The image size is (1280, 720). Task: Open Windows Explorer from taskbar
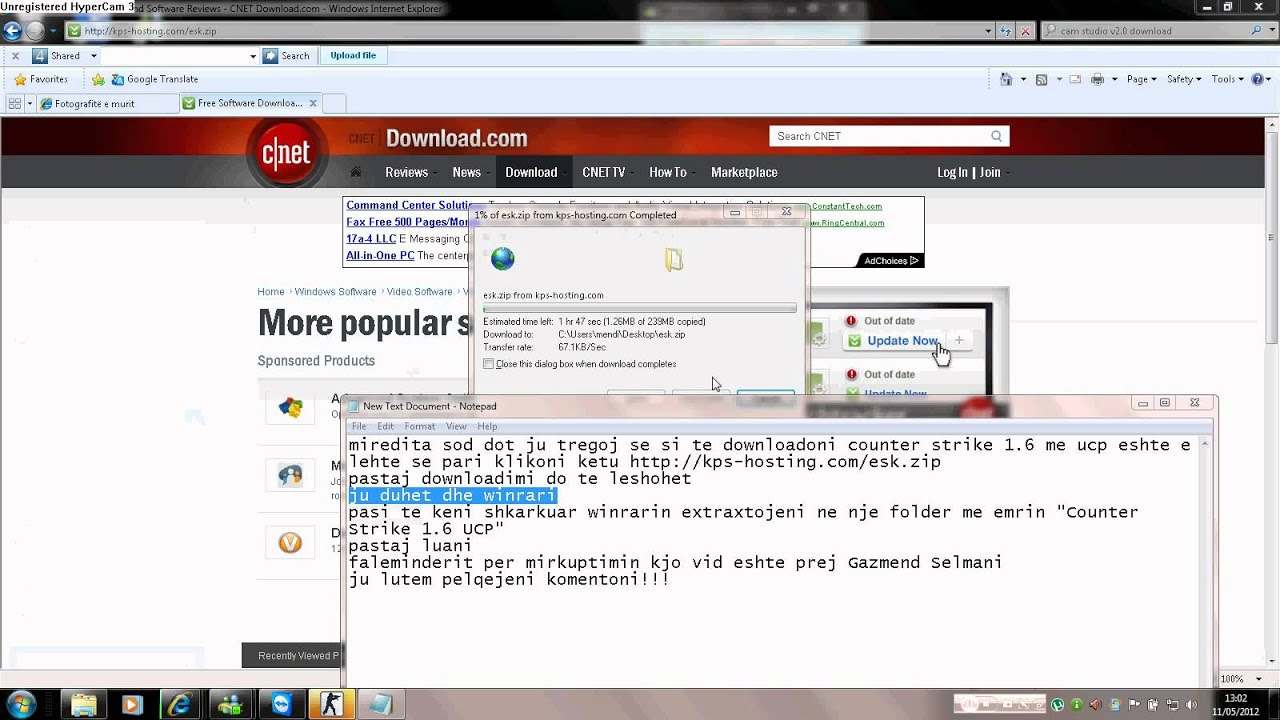(83, 704)
